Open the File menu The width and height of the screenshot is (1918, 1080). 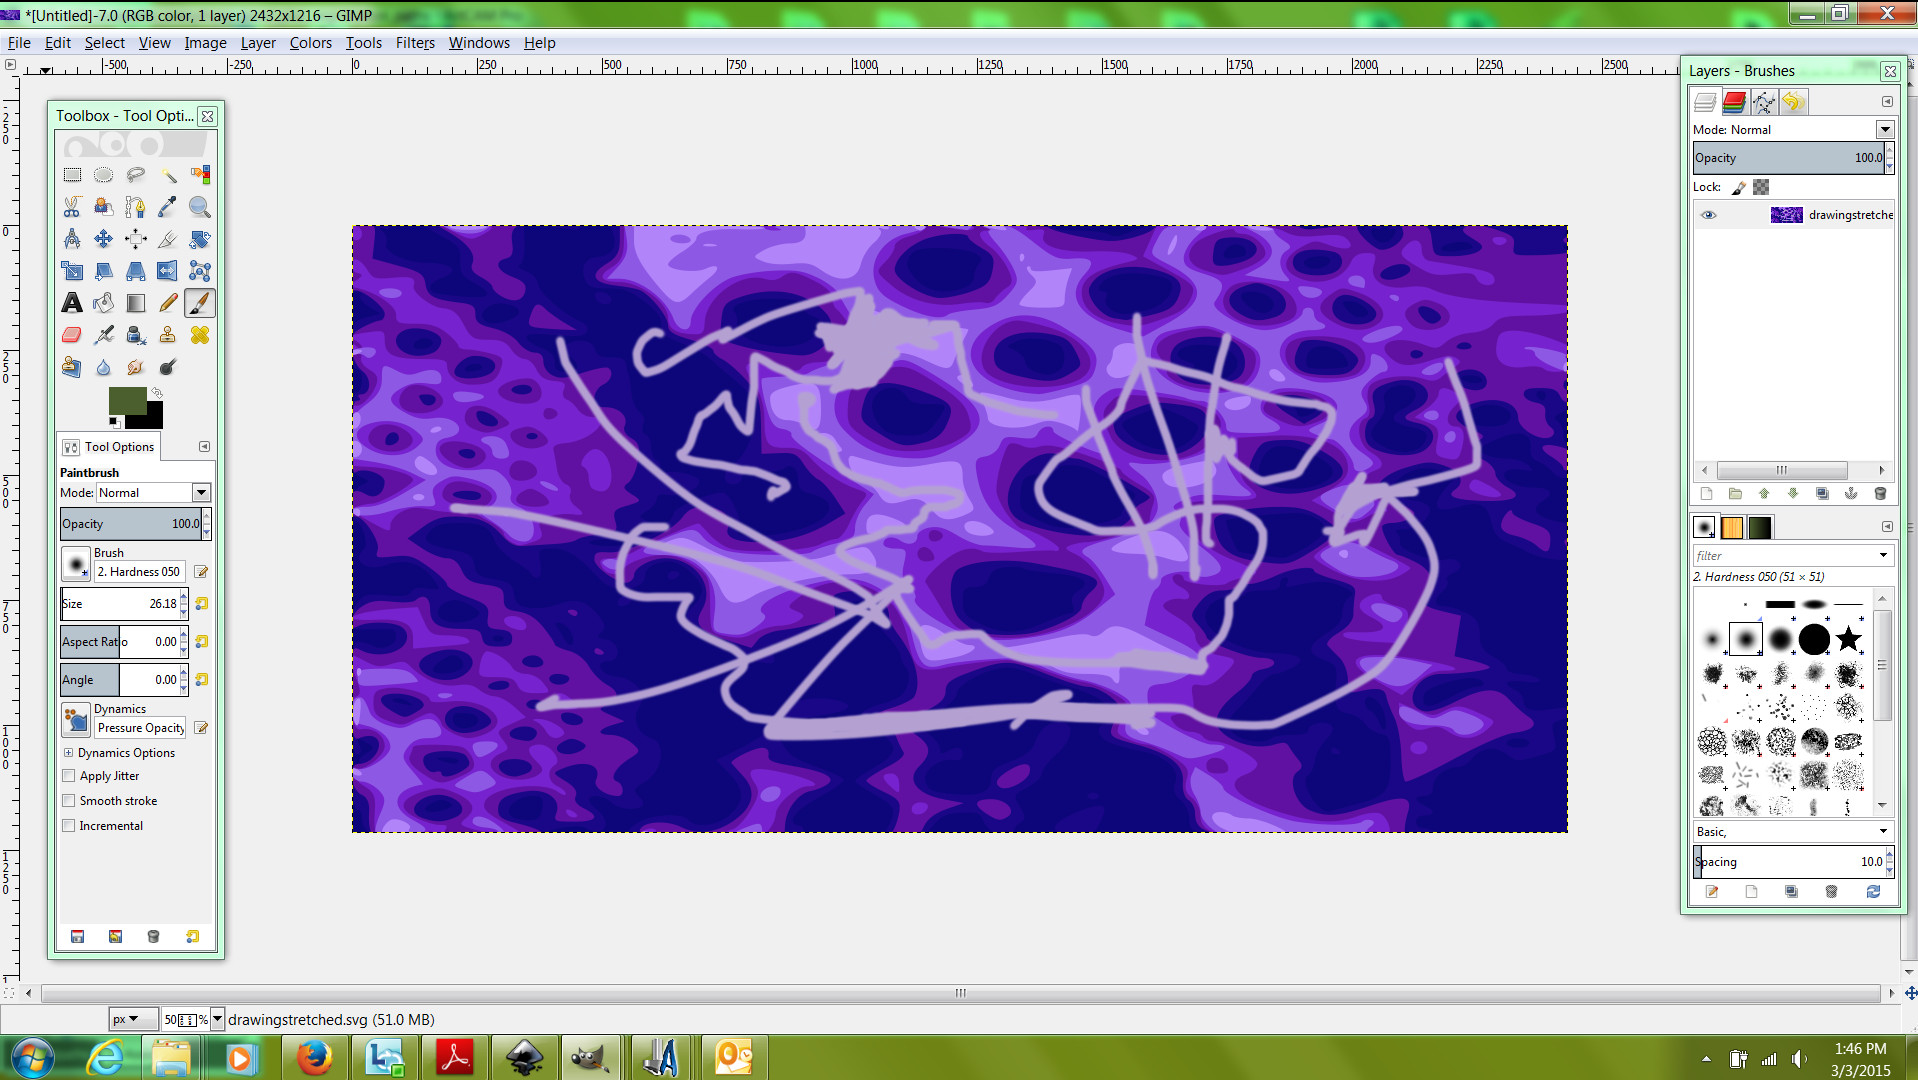pyautogui.click(x=19, y=43)
